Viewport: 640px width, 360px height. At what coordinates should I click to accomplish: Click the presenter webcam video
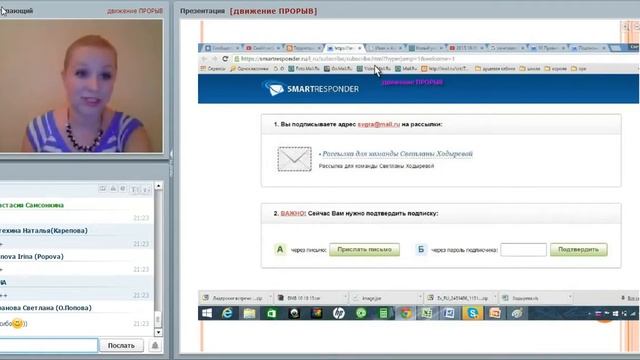pyautogui.click(x=81, y=86)
